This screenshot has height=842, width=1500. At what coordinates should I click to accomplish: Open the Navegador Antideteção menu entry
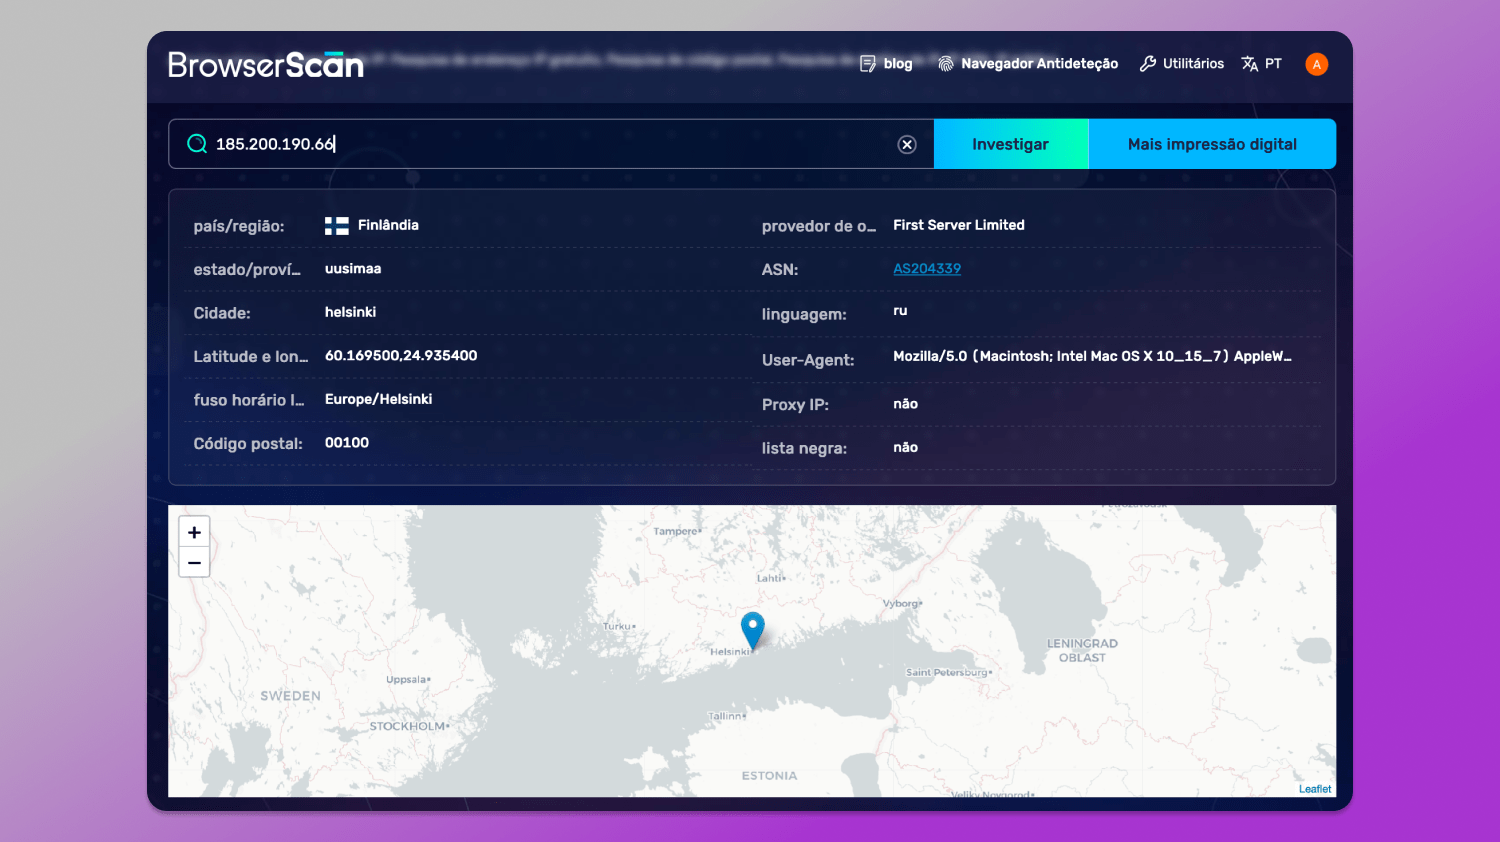pos(1040,63)
